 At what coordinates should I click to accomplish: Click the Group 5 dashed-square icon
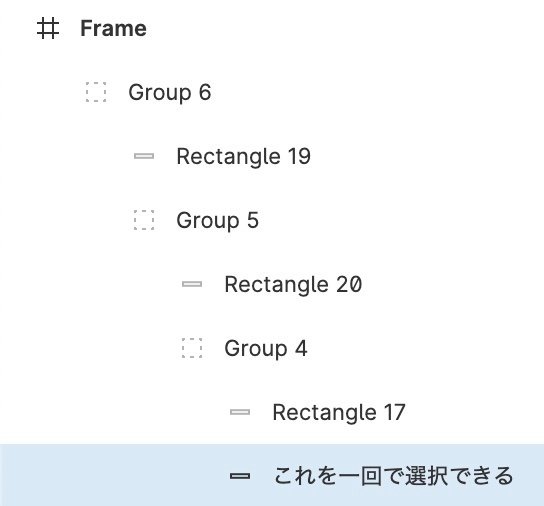click(x=144, y=220)
